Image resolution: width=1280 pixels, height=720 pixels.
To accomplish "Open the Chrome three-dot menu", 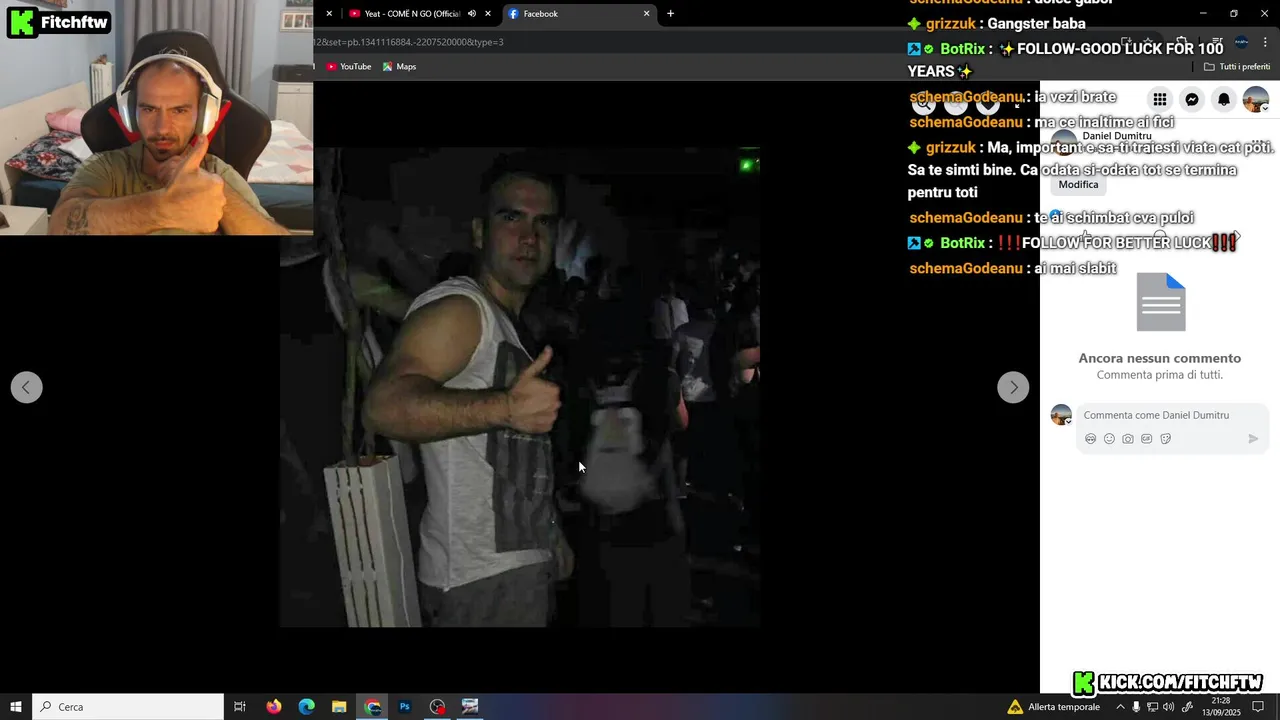I will tap(1265, 43).
